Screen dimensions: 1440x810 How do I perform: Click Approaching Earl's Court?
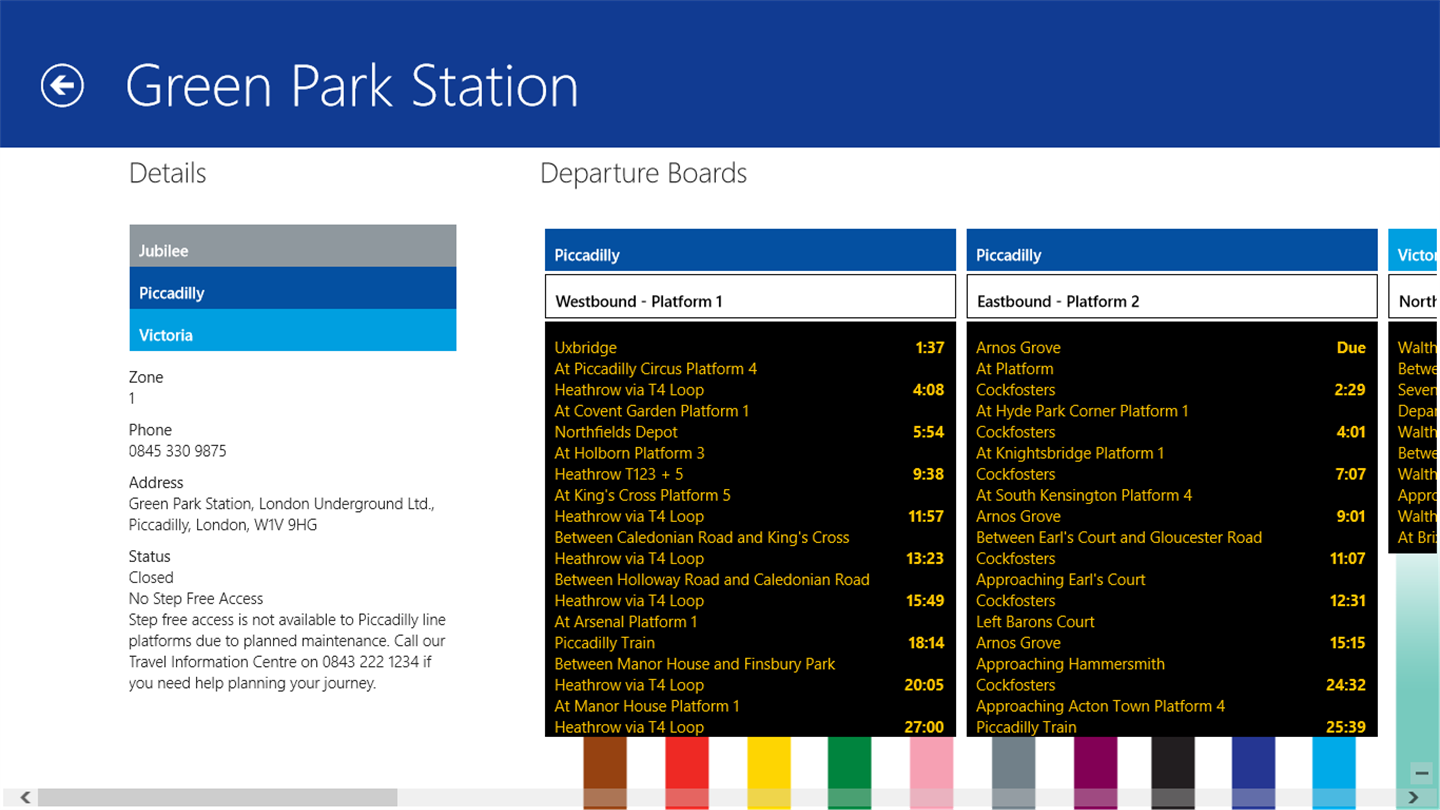(x=1061, y=579)
